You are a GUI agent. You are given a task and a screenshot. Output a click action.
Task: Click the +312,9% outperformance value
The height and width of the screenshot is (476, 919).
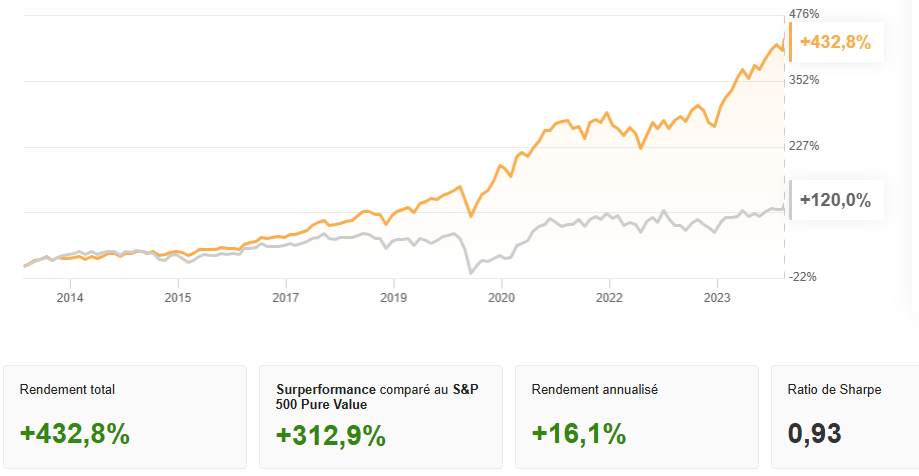331,435
